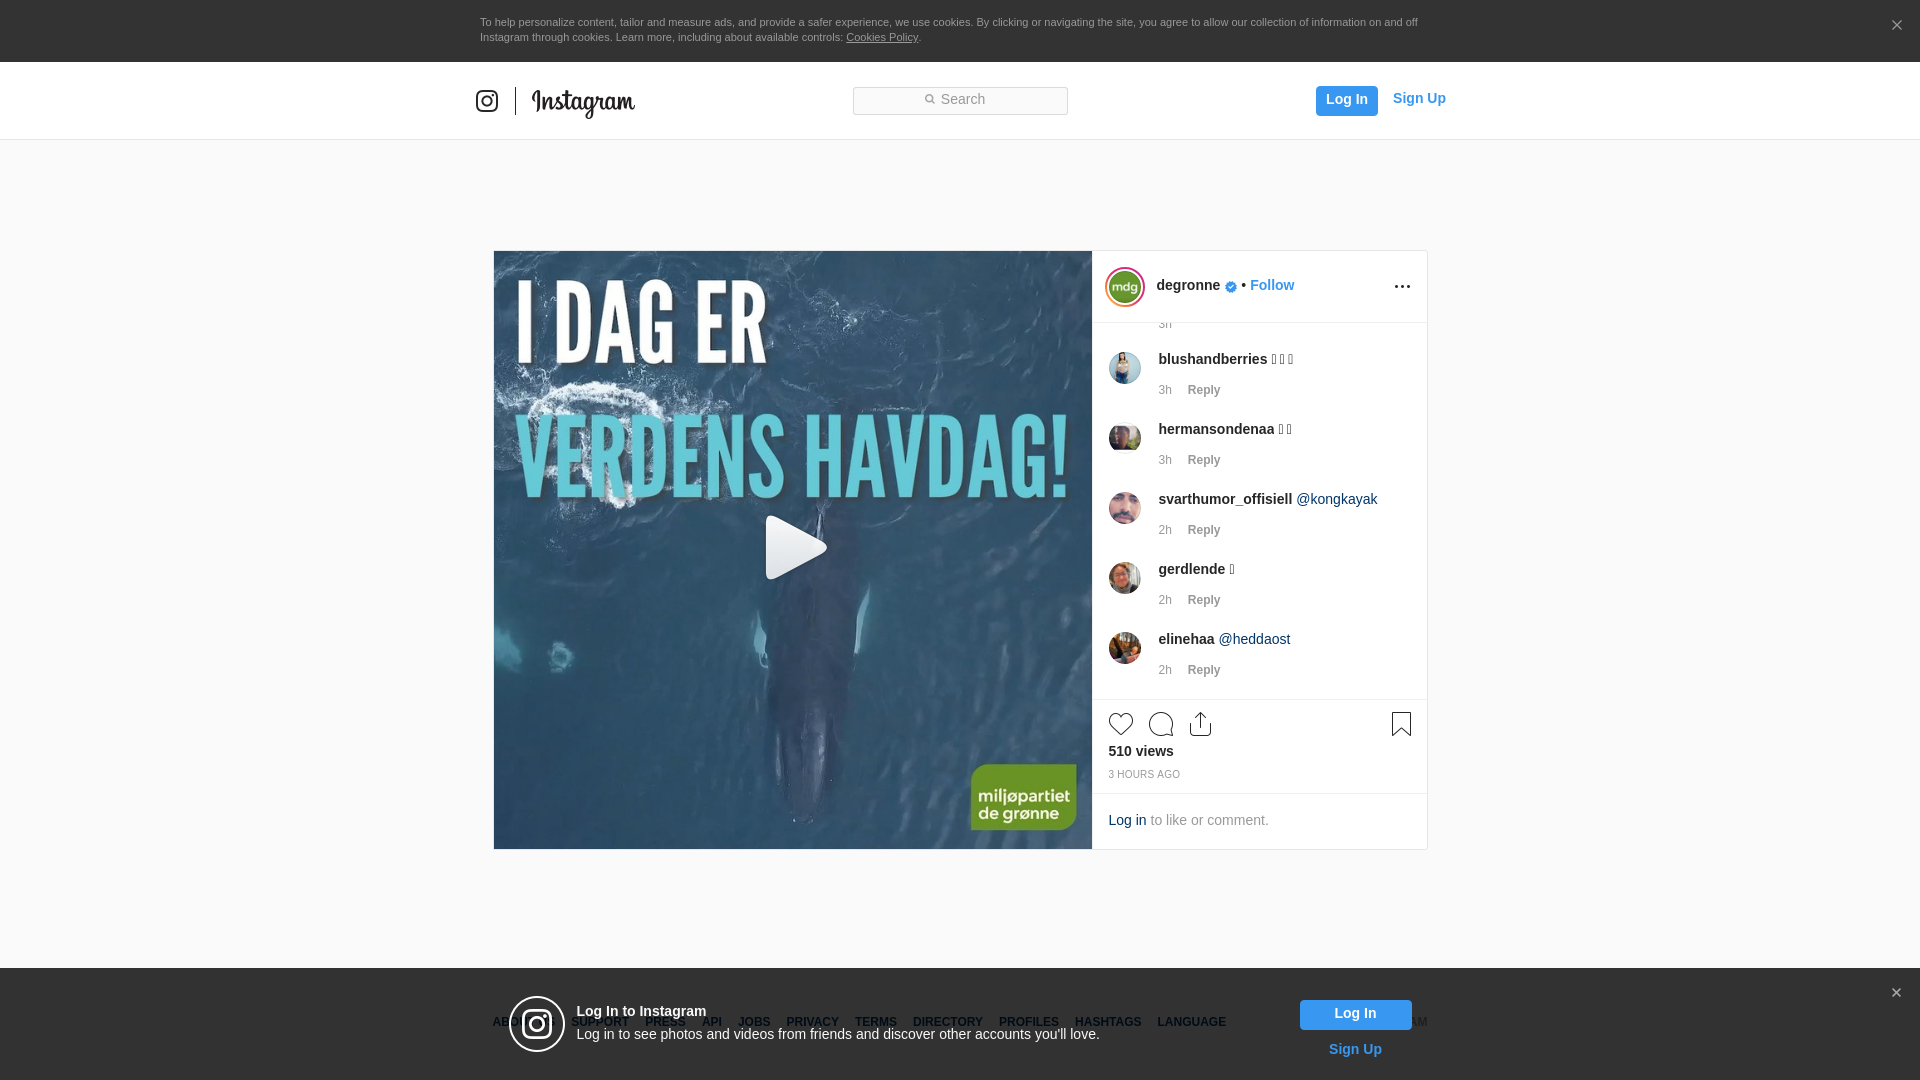Open the HASHTAGS footer link

1107,1022
